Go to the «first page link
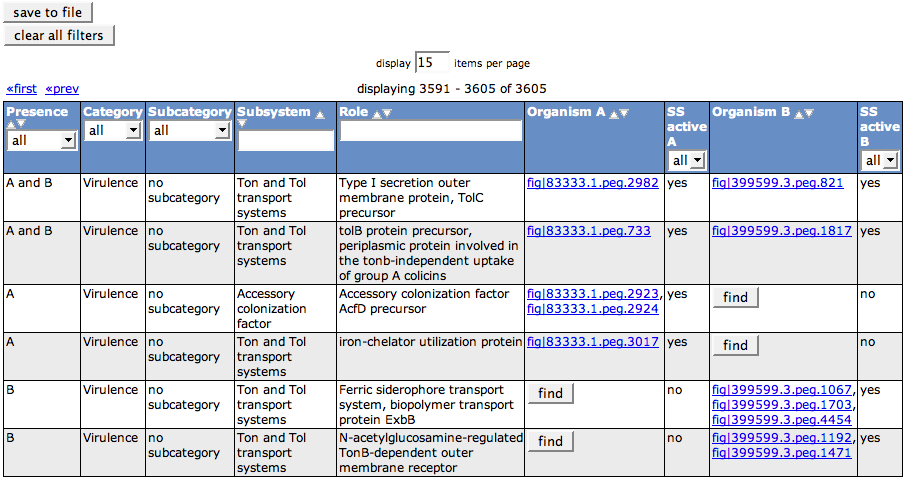This screenshot has height=477, width=903. pyautogui.click(x=21, y=89)
